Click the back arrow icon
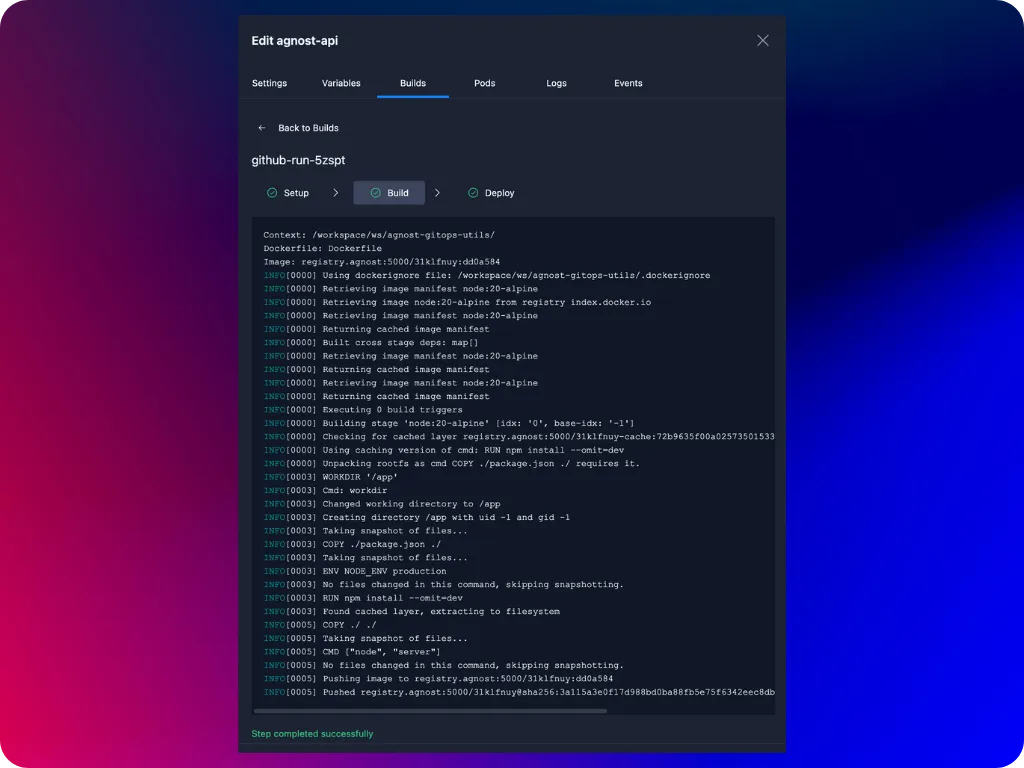1024x768 pixels. click(262, 128)
